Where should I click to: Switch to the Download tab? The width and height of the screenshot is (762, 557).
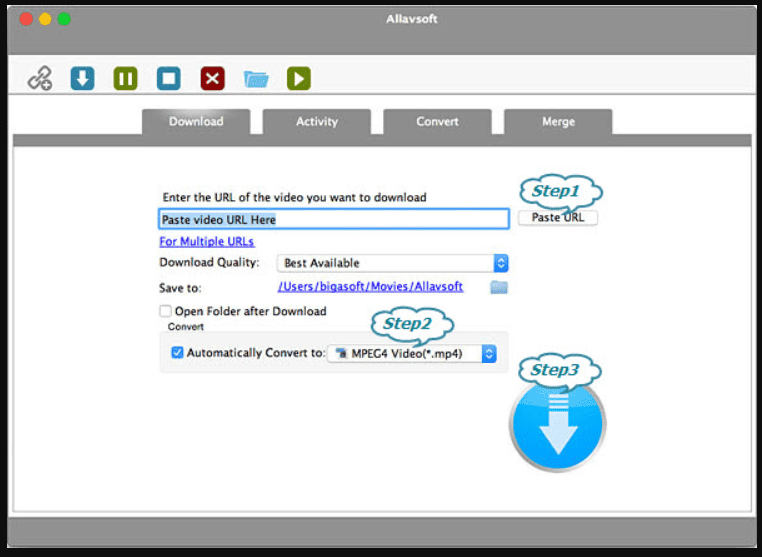point(196,122)
